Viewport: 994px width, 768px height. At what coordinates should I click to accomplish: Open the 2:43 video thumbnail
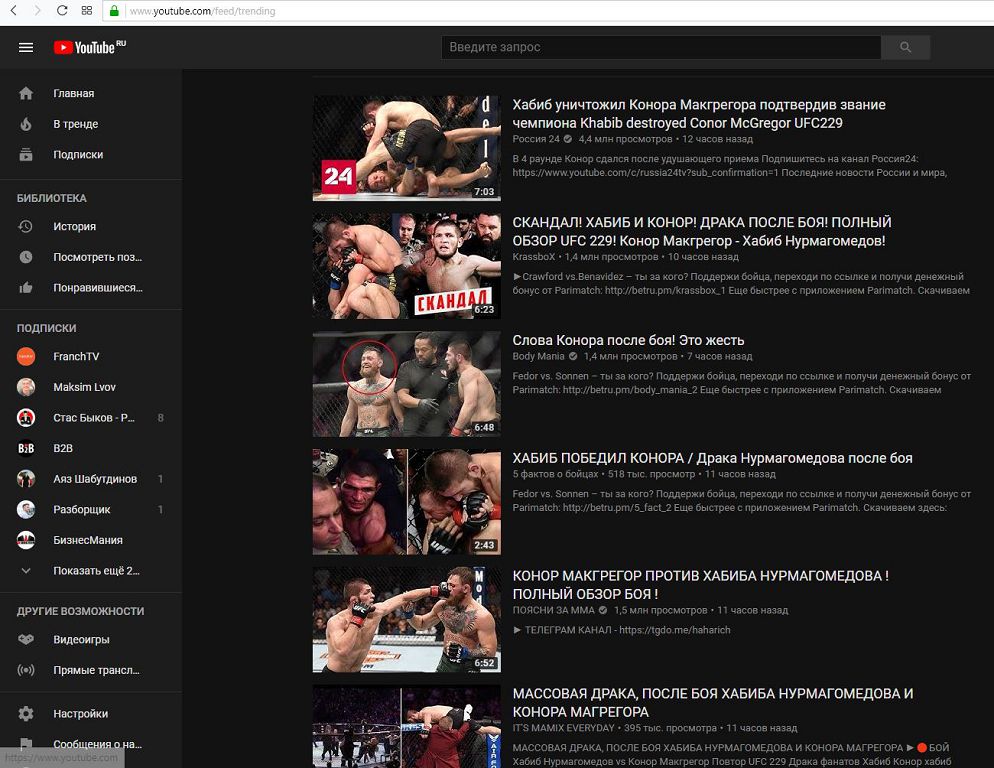[x=406, y=502]
